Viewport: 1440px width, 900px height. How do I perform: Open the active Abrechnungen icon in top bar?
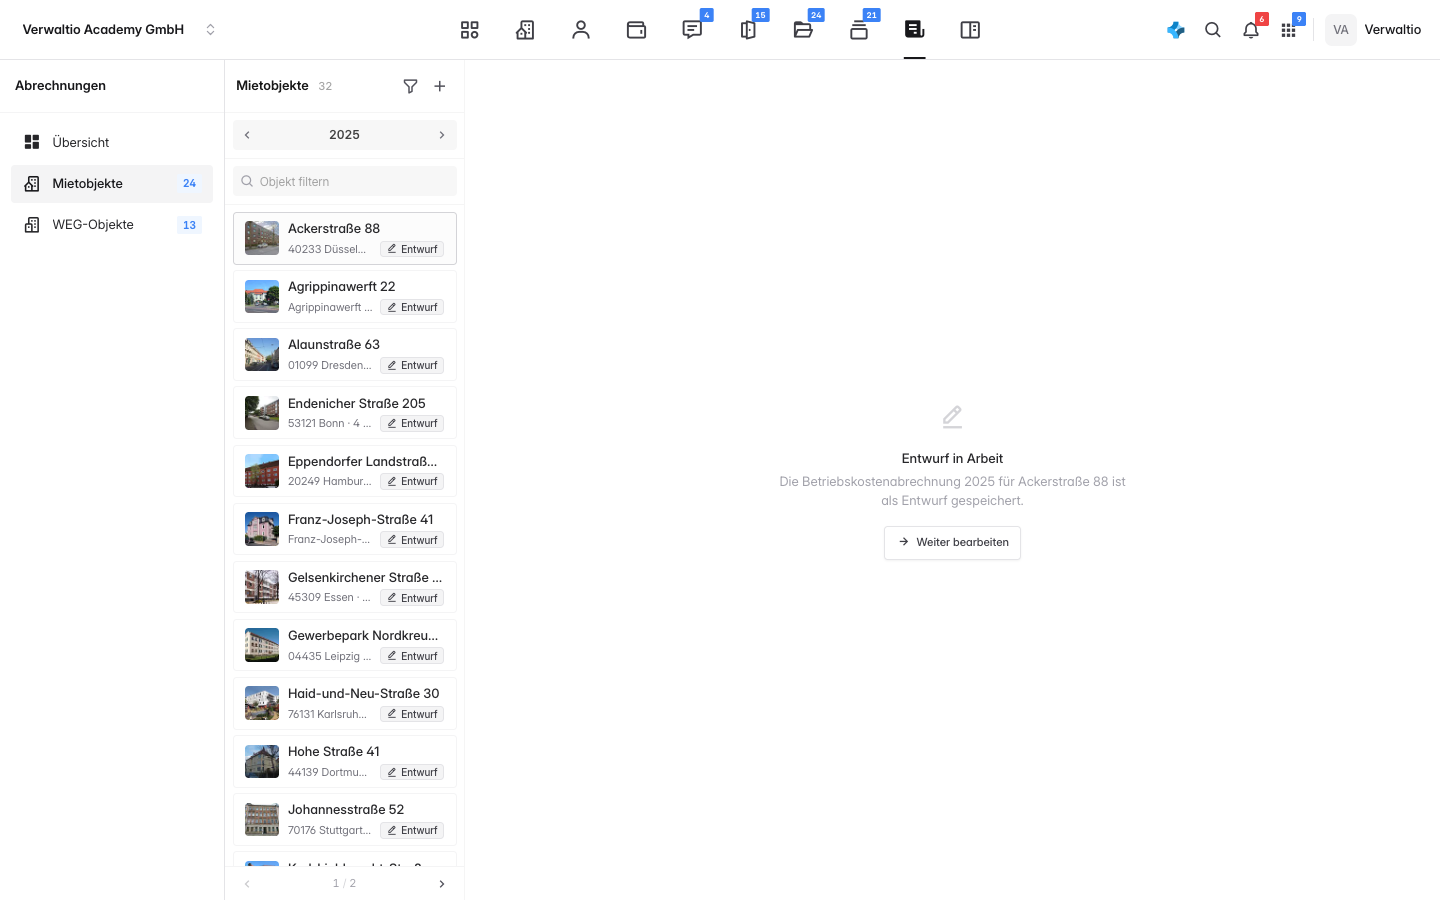point(914,30)
